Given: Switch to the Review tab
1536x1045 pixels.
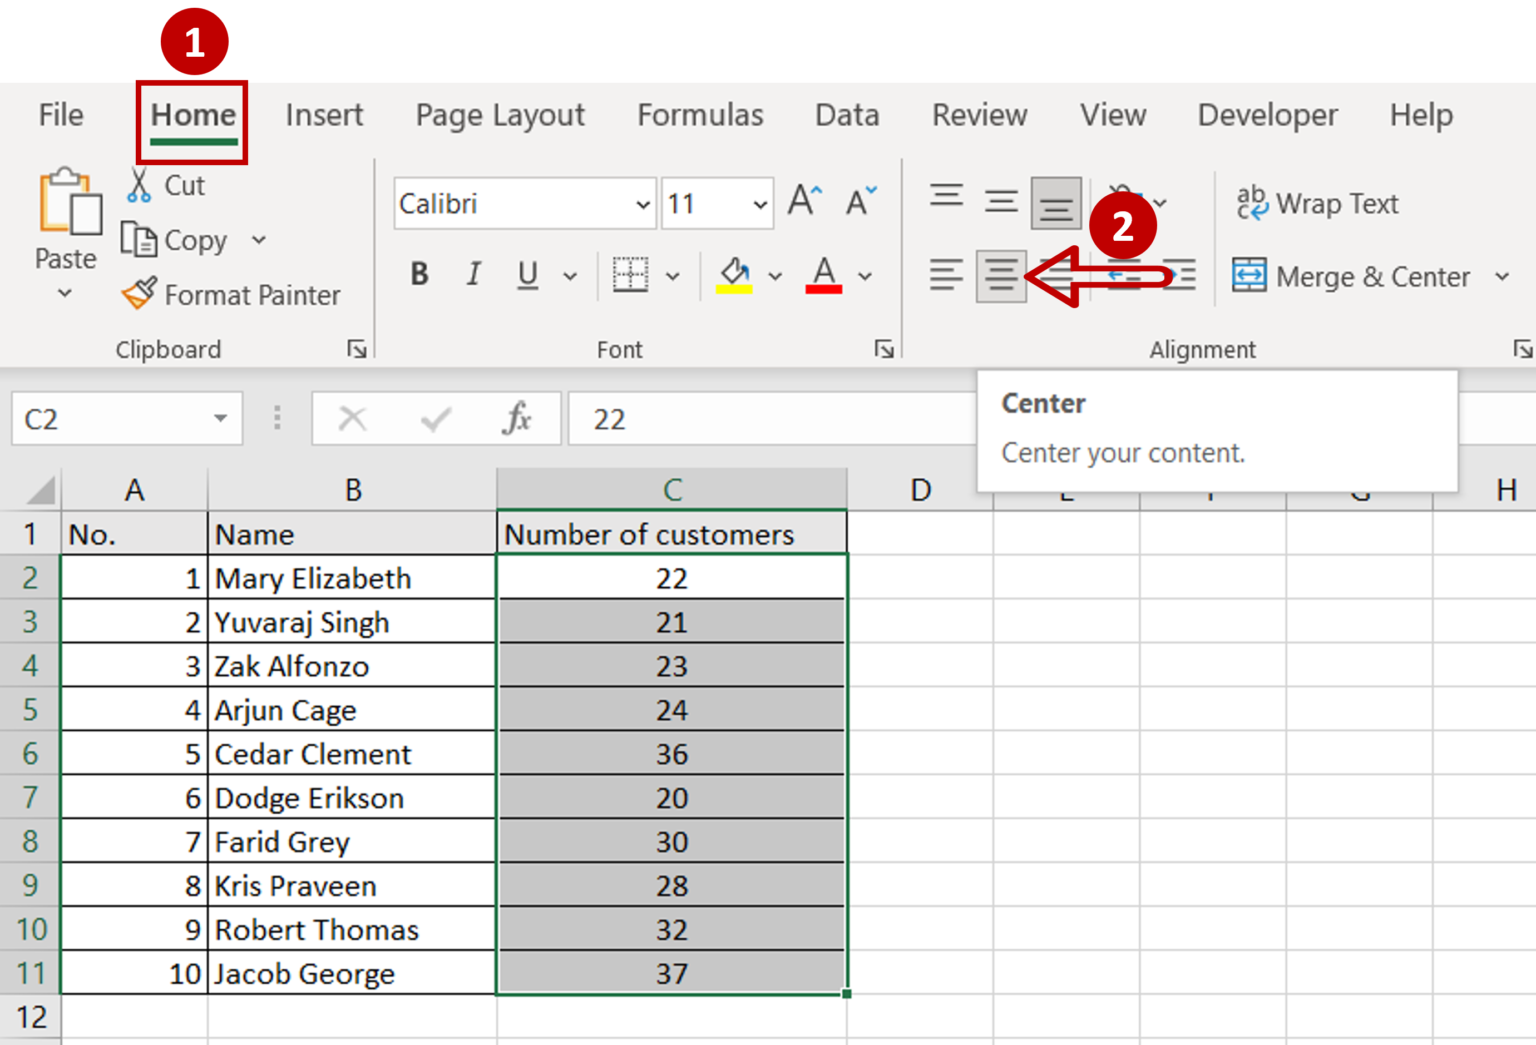Looking at the screenshot, I should click(979, 115).
